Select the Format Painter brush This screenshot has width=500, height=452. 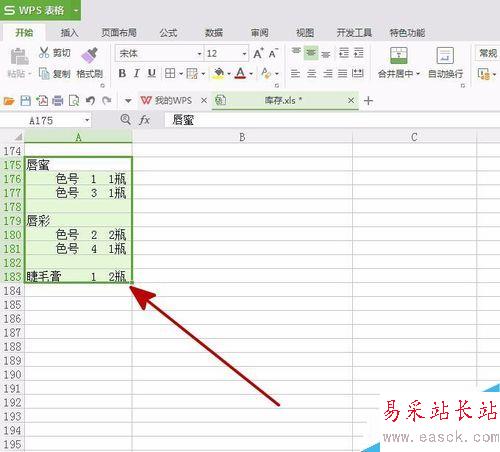pyautogui.click(x=89, y=55)
